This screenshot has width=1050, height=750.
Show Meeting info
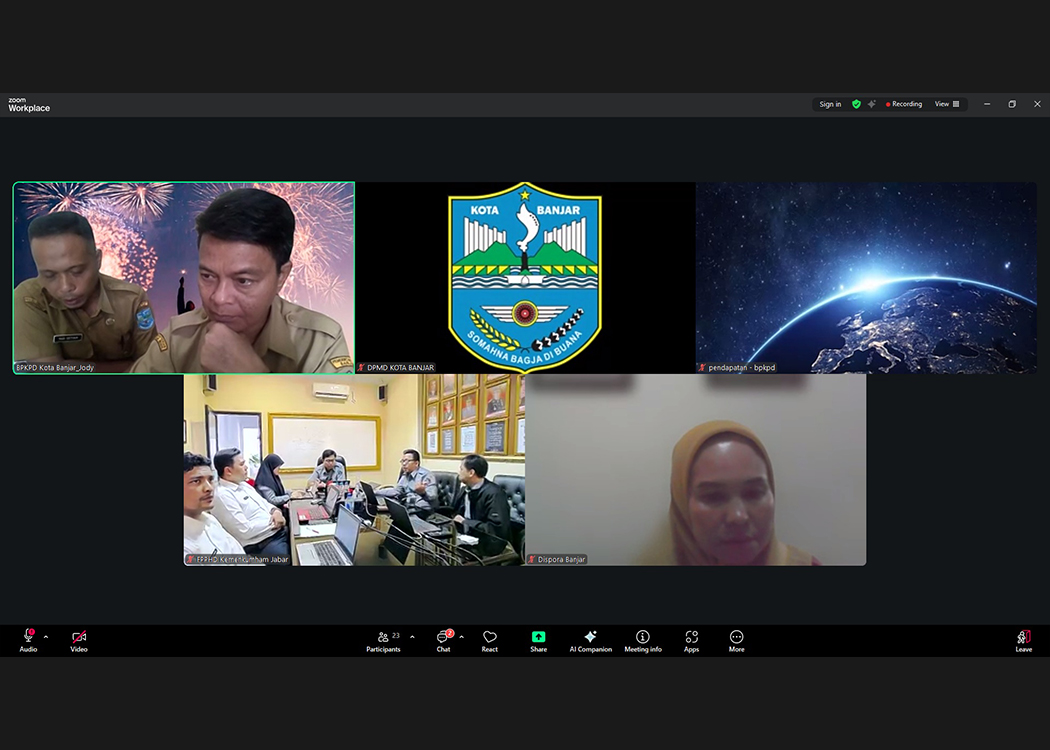[x=643, y=640]
